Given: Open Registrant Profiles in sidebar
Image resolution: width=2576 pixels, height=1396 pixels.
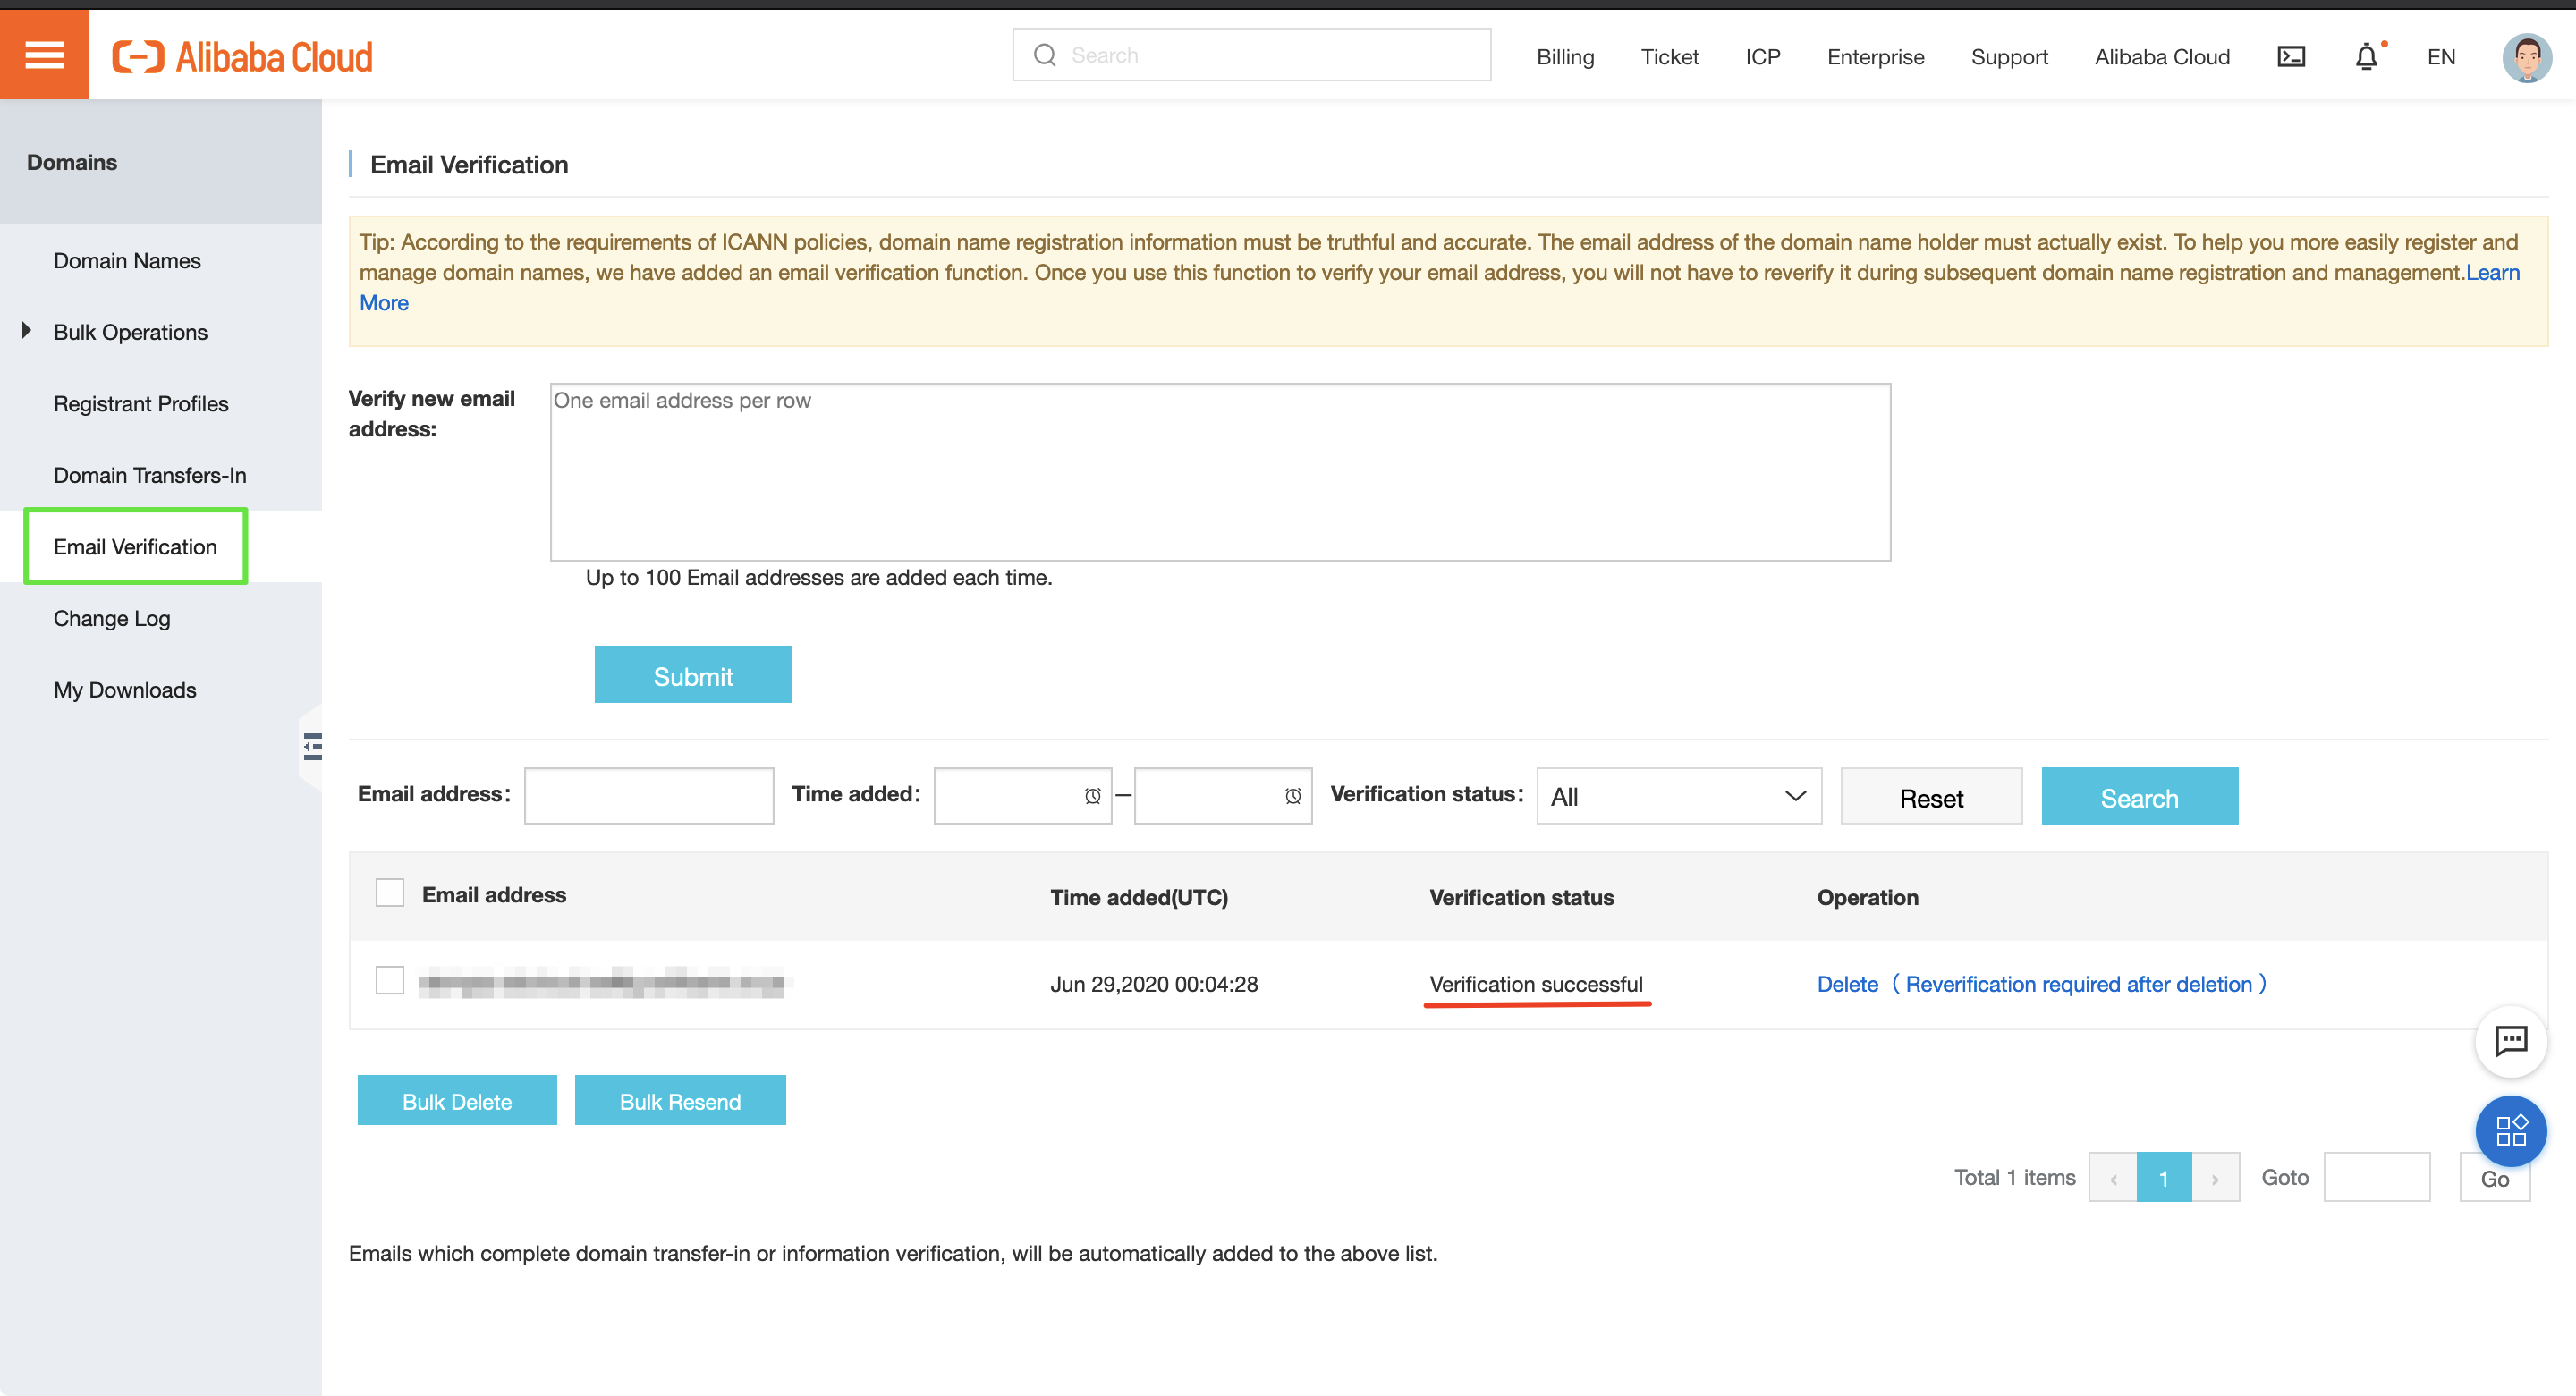Looking at the screenshot, I should (x=141, y=403).
